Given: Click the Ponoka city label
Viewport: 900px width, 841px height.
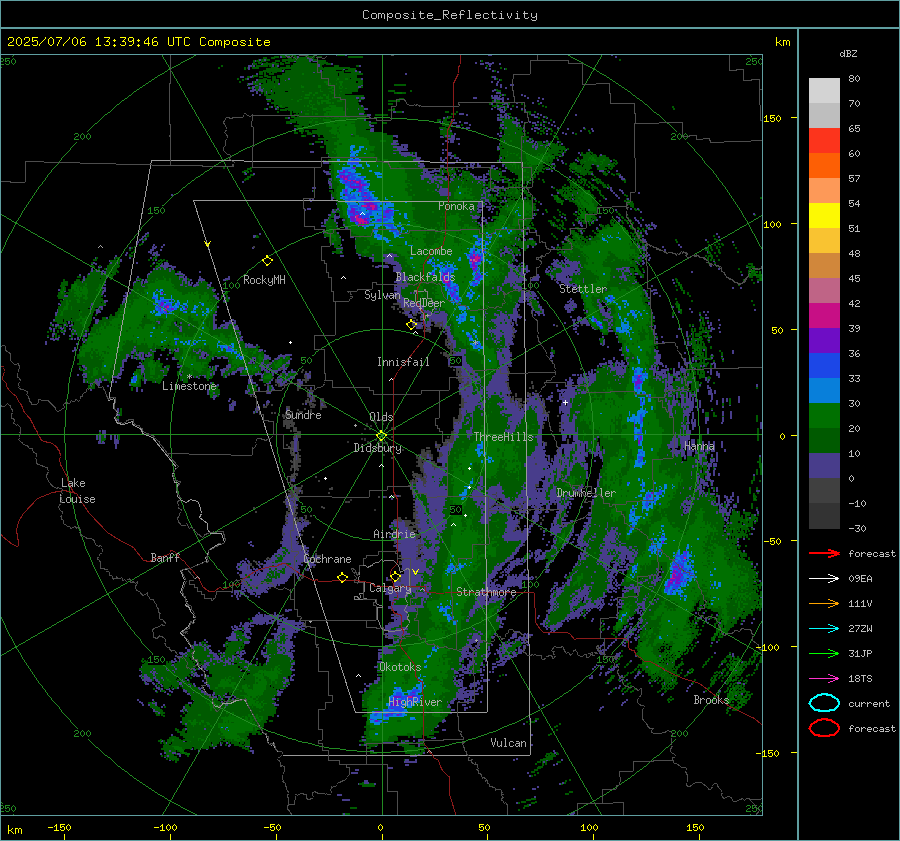Looking at the screenshot, I should click(x=456, y=206).
